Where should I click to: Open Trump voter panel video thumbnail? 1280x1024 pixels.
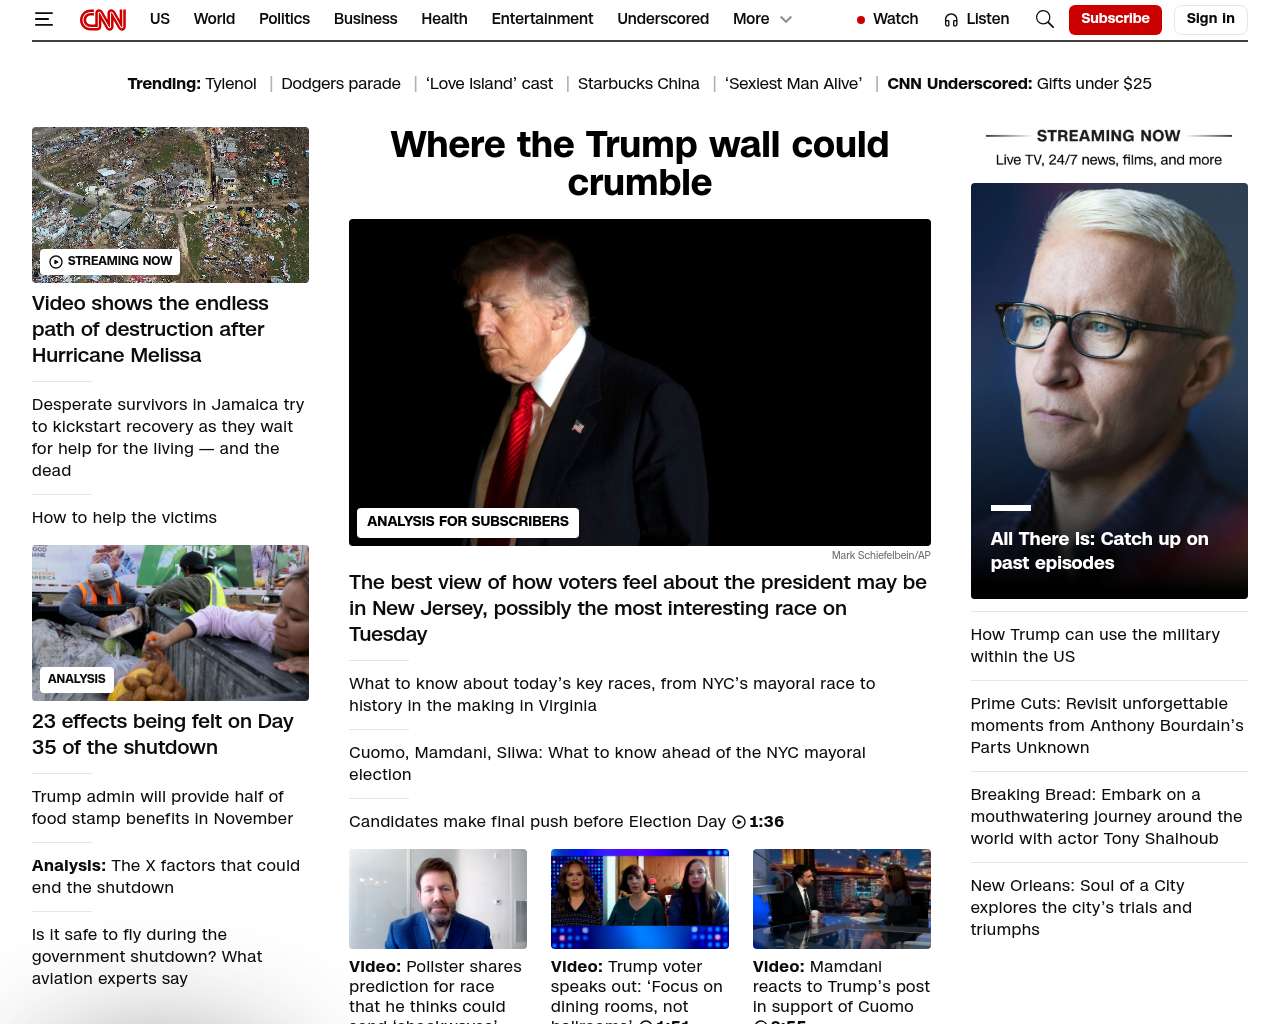tap(640, 899)
